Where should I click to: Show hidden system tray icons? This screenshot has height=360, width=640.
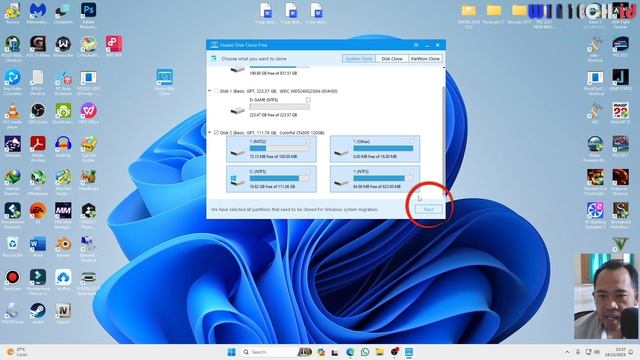click(567, 352)
